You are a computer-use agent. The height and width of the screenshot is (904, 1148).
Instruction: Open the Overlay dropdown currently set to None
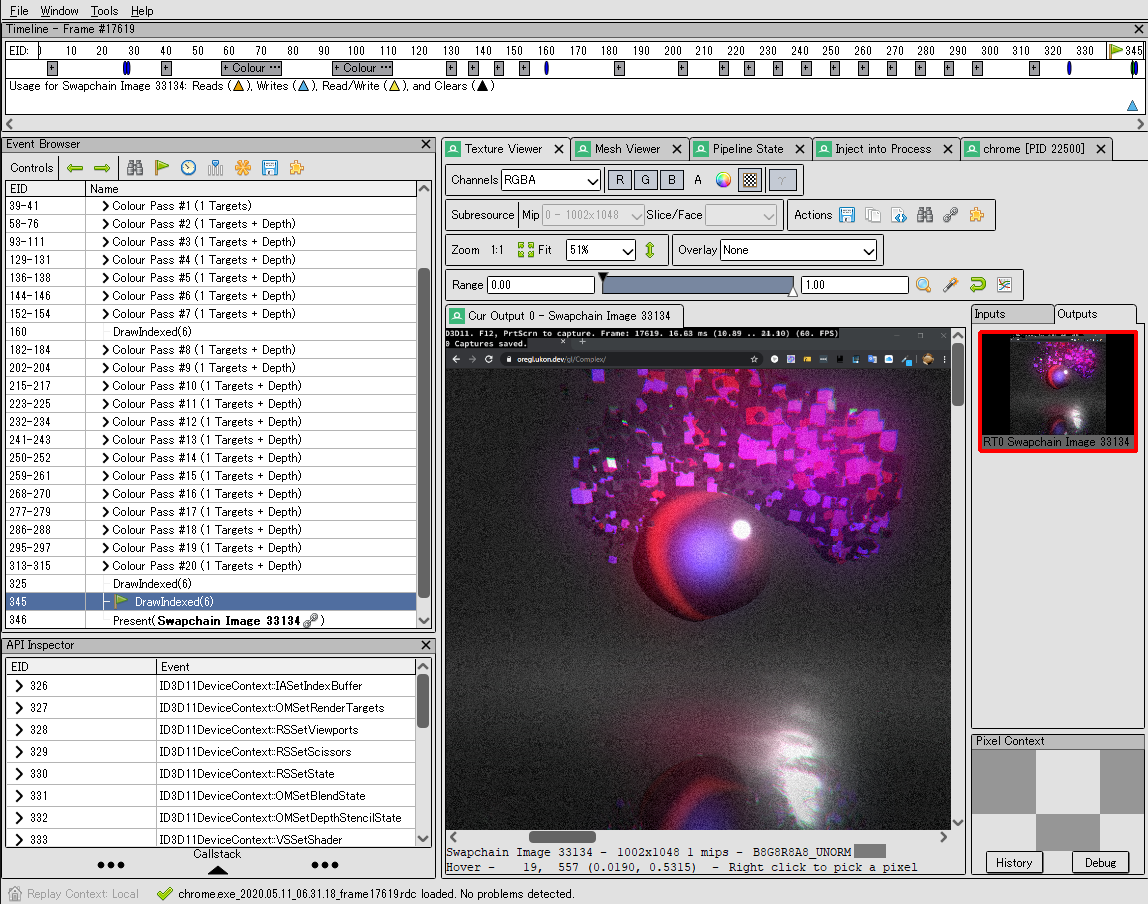[798, 249]
